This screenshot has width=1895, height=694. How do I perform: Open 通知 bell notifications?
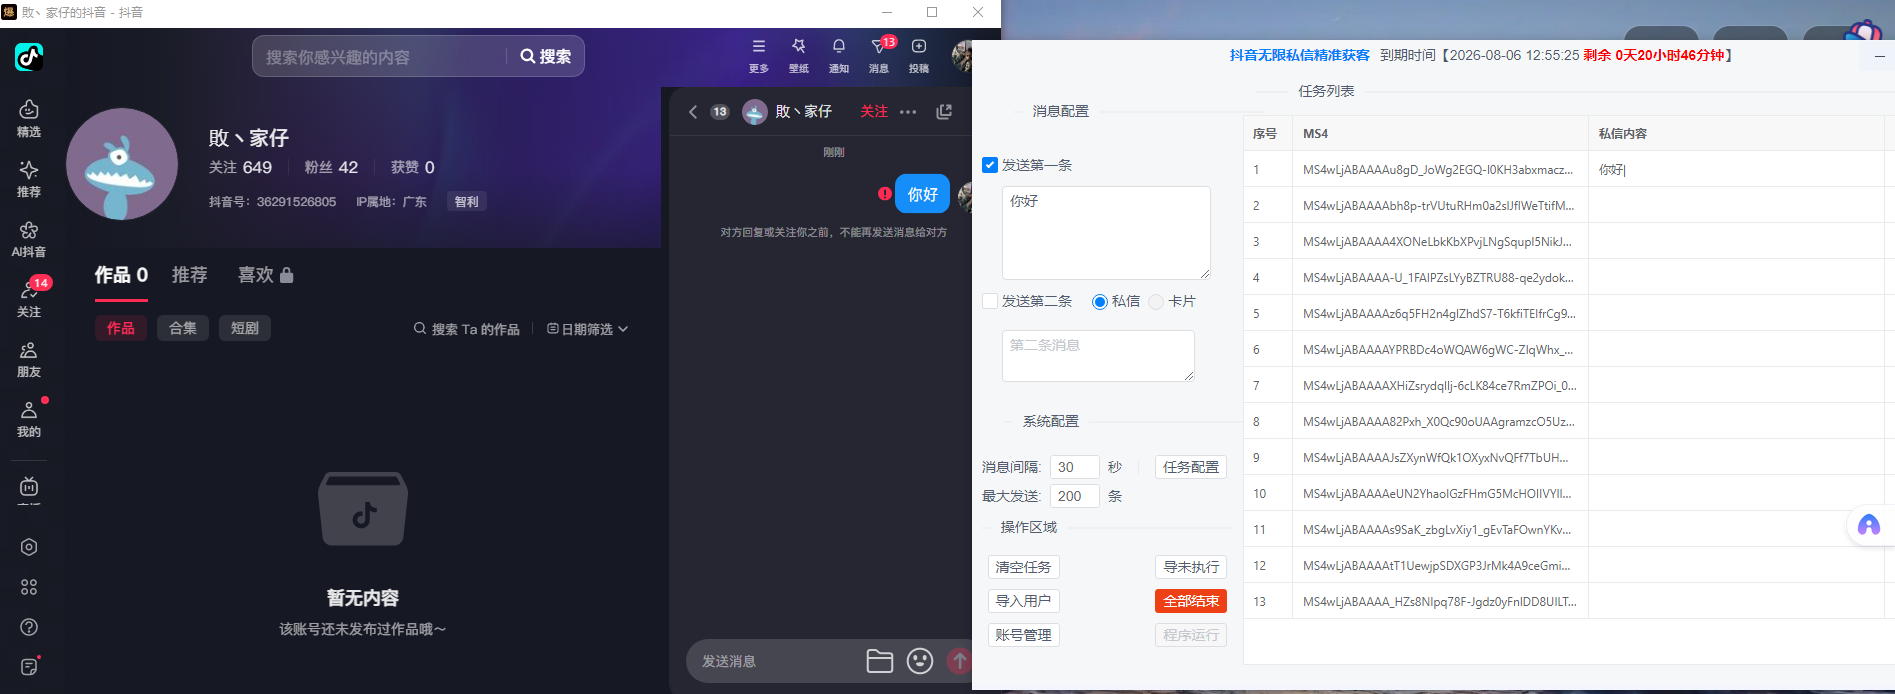click(839, 56)
